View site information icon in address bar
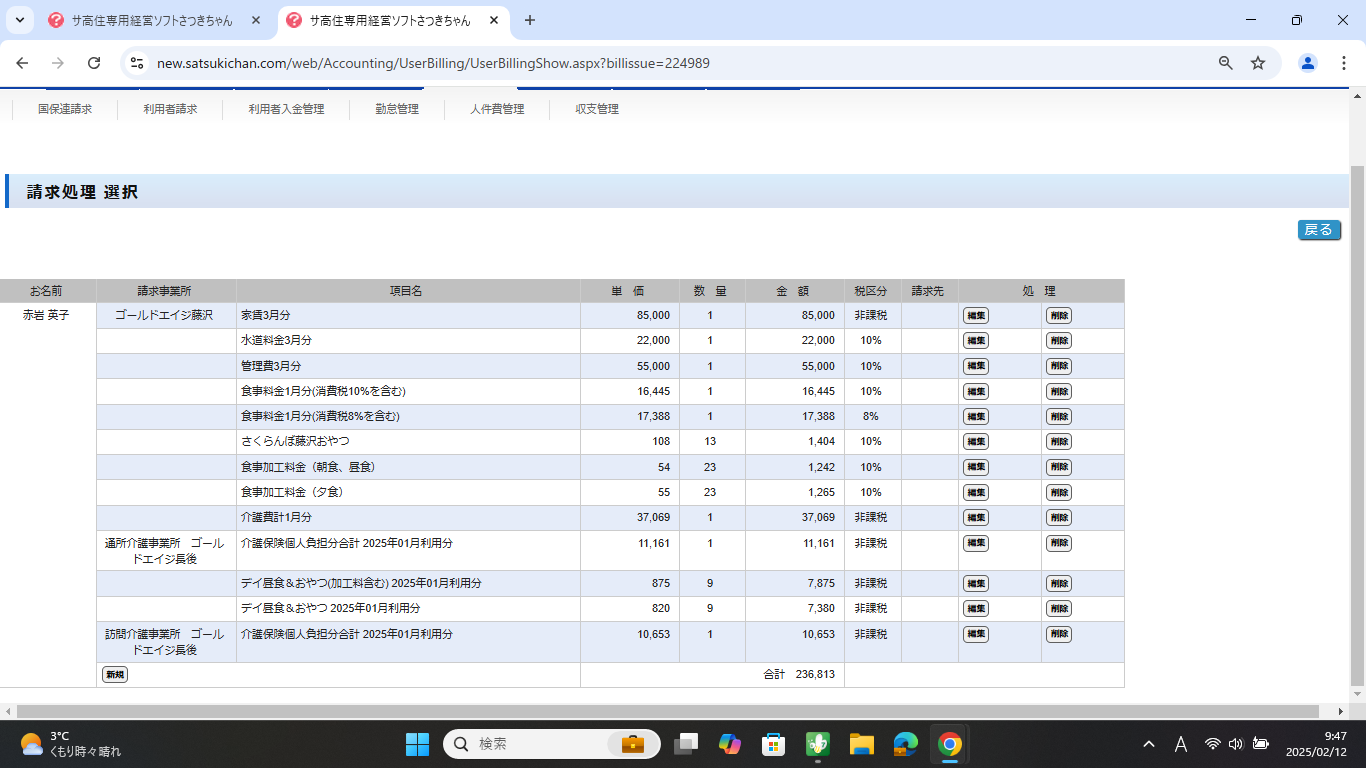This screenshot has width=1366, height=768. pyautogui.click(x=138, y=63)
